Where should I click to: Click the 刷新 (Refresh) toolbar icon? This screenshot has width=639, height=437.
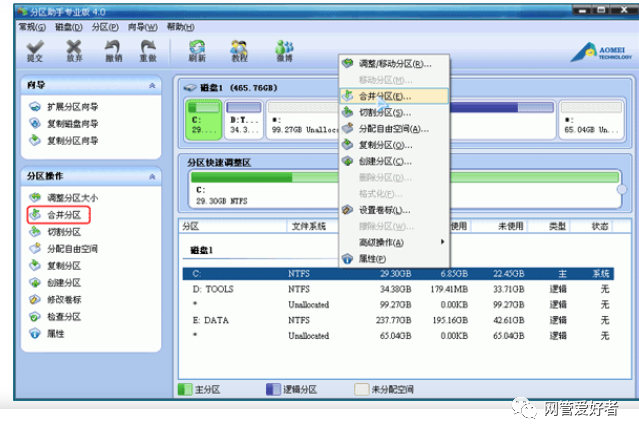[197, 50]
